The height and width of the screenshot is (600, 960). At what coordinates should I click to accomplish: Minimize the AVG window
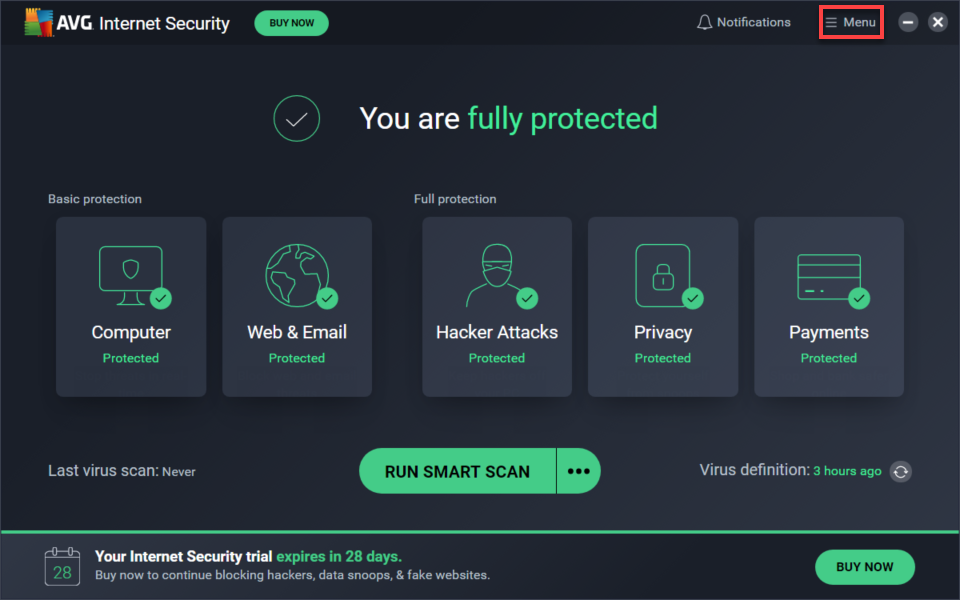908,23
